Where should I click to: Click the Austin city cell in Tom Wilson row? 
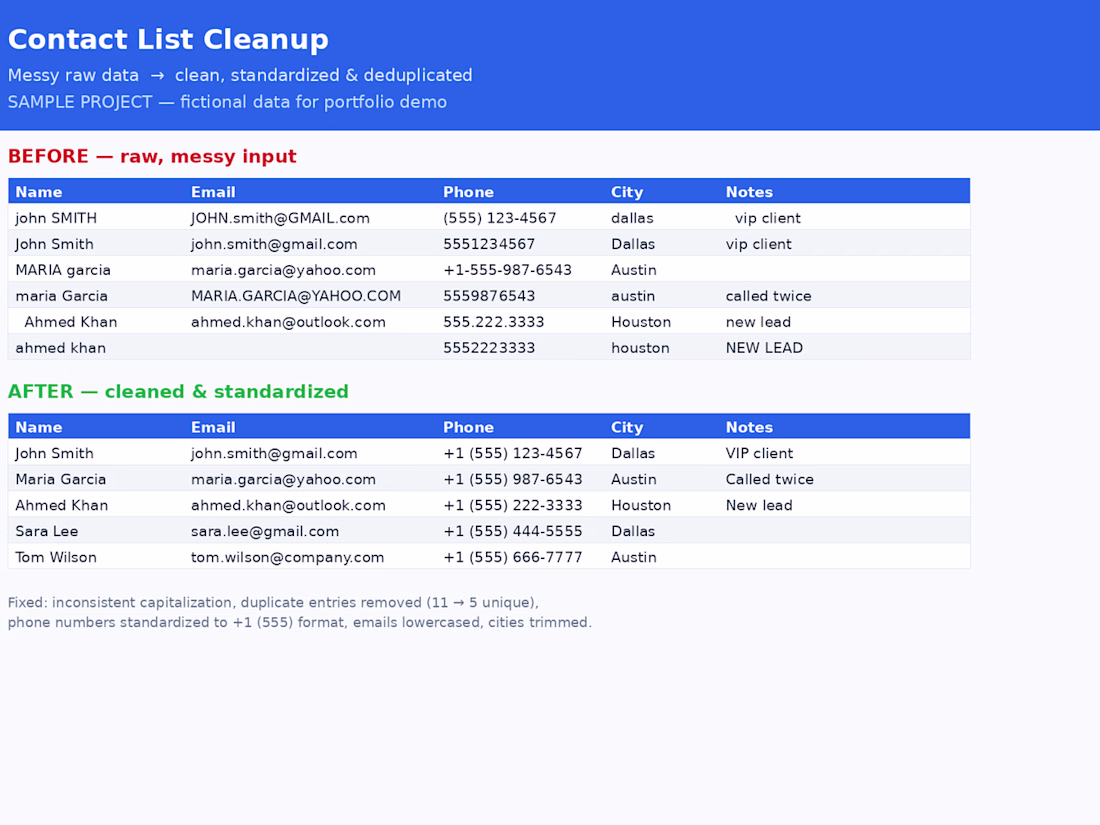633,556
